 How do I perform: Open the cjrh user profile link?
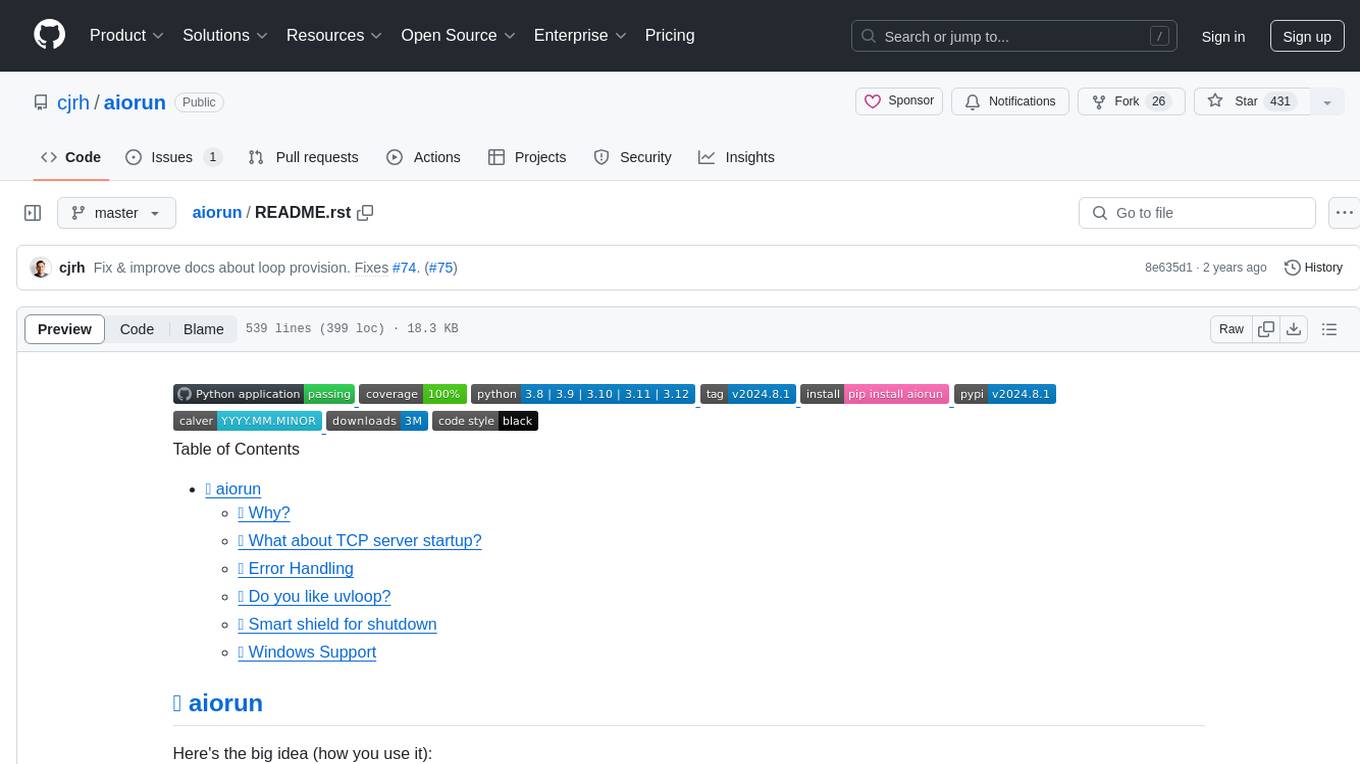coord(73,102)
